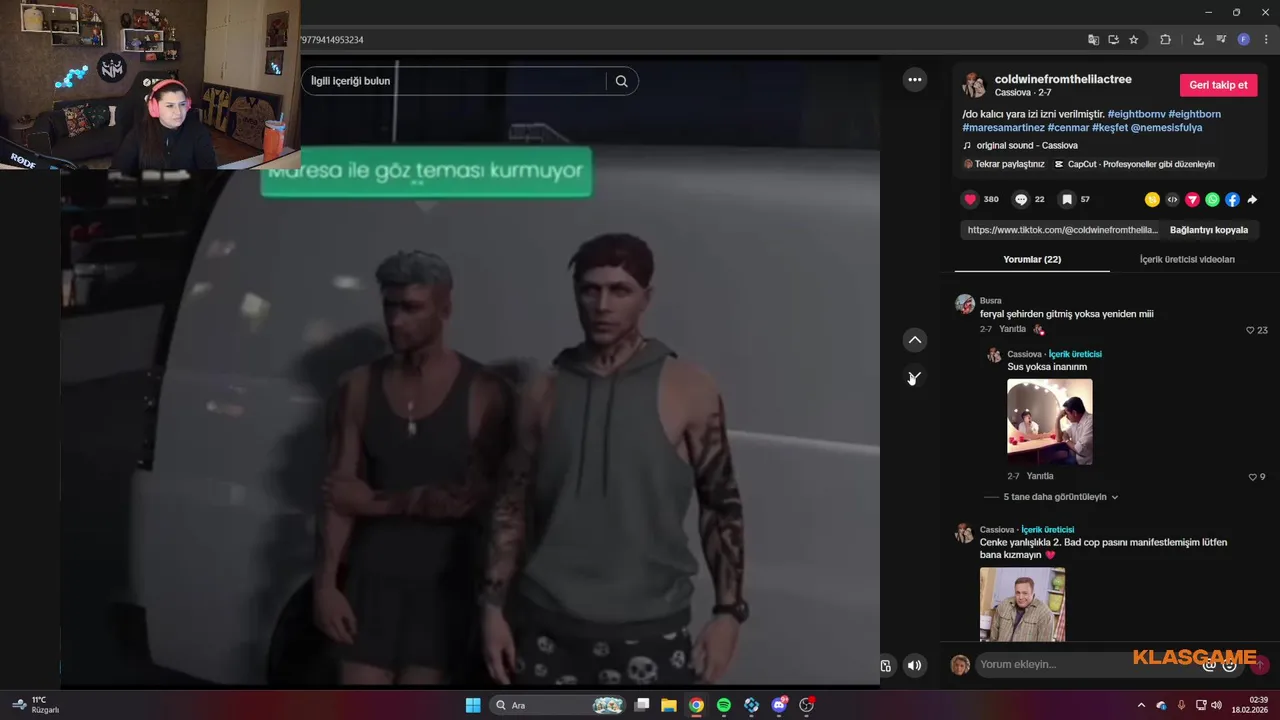Image resolution: width=1280 pixels, height=720 pixels.
Task: Like the video with heart icon
Action: 970,199
